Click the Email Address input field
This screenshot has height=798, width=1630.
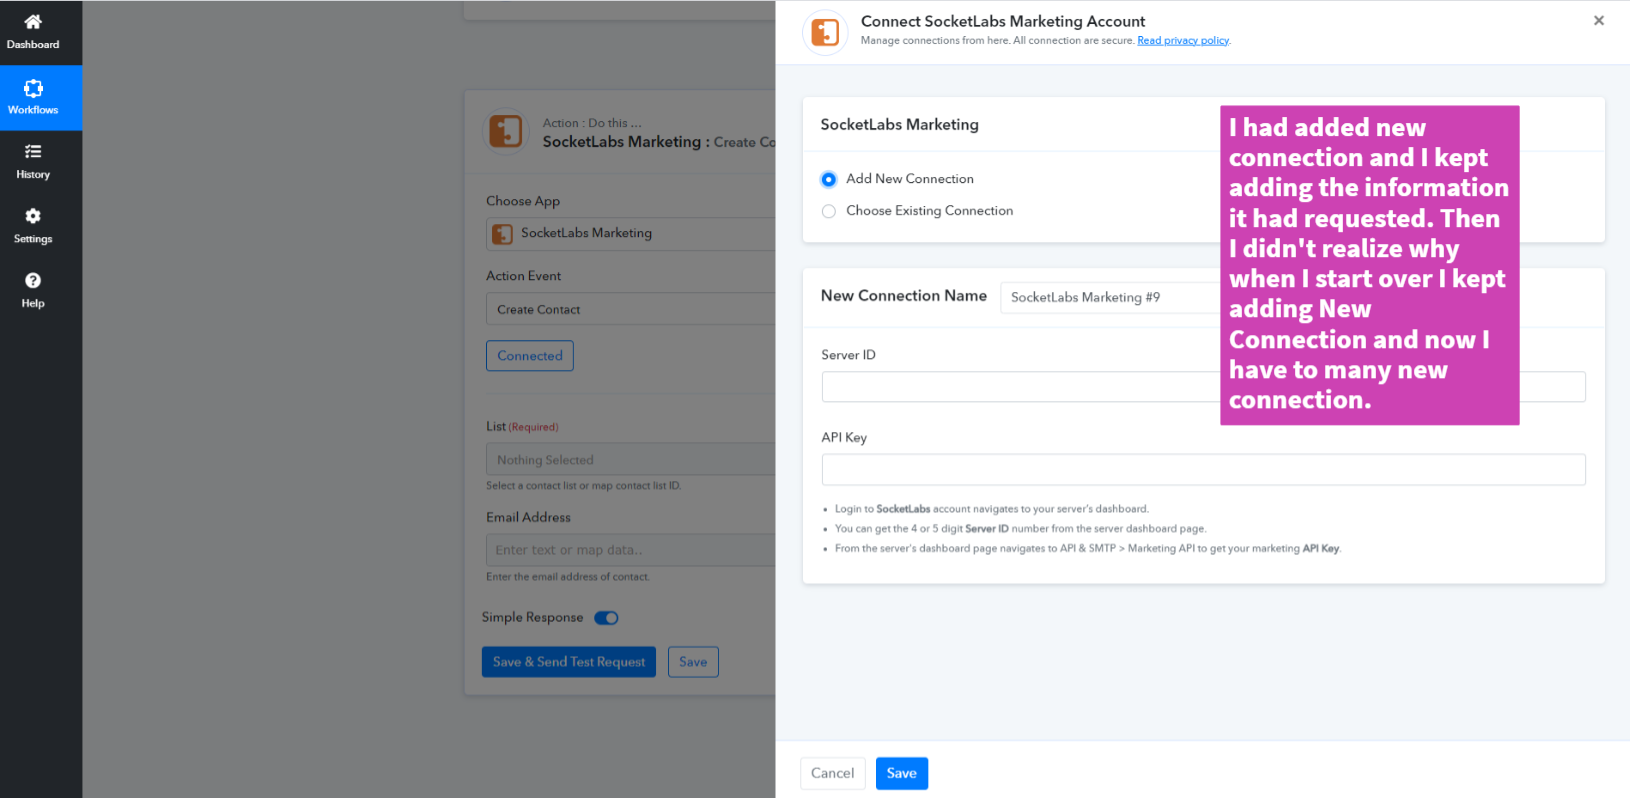pos(631,550)
